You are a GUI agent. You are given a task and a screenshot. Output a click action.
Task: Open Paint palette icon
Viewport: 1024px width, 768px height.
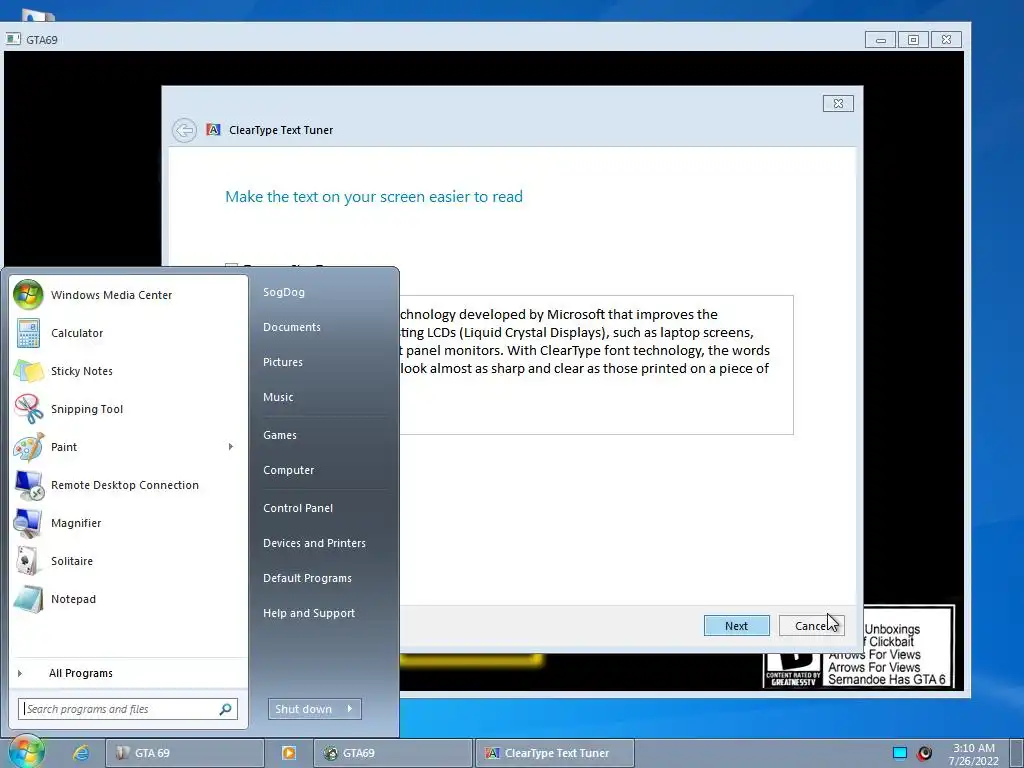[x=28, y=447]
